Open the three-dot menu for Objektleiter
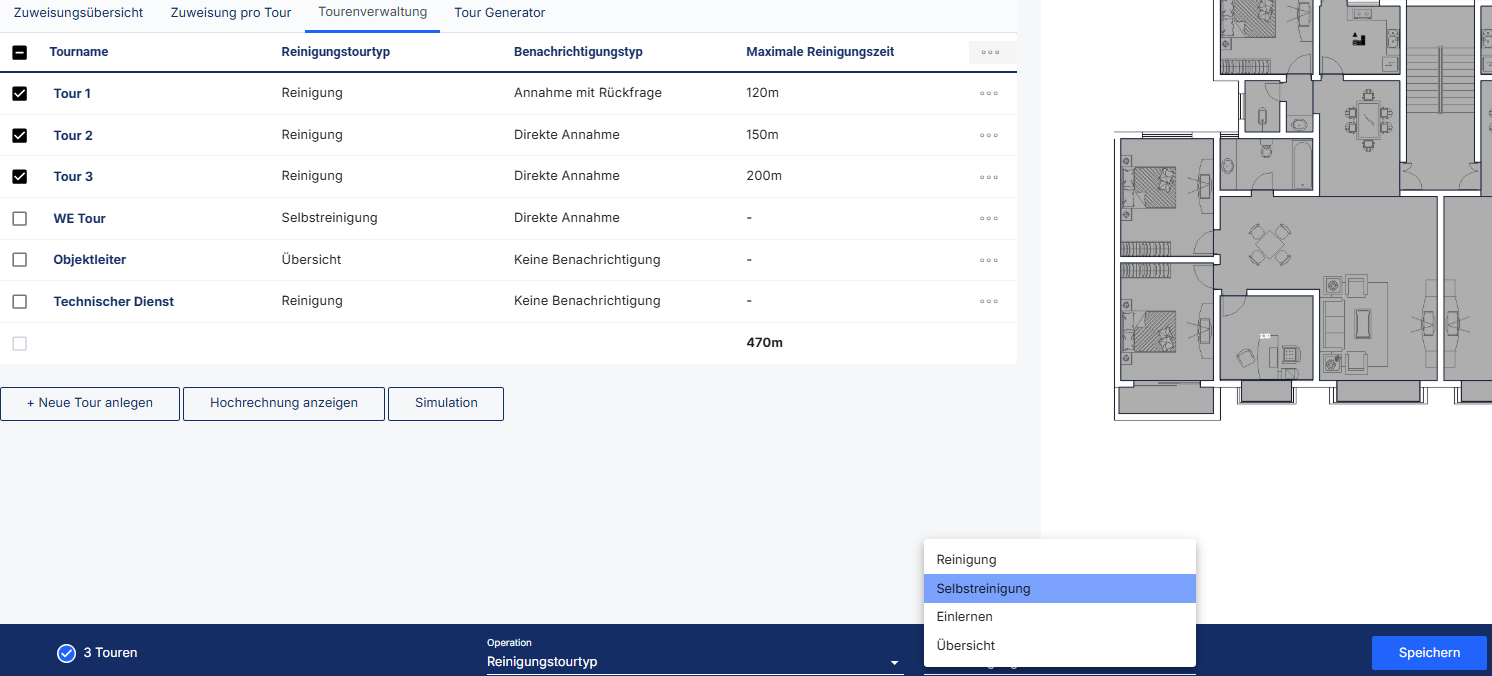The image size is (1492, 676). click(989, 260)
